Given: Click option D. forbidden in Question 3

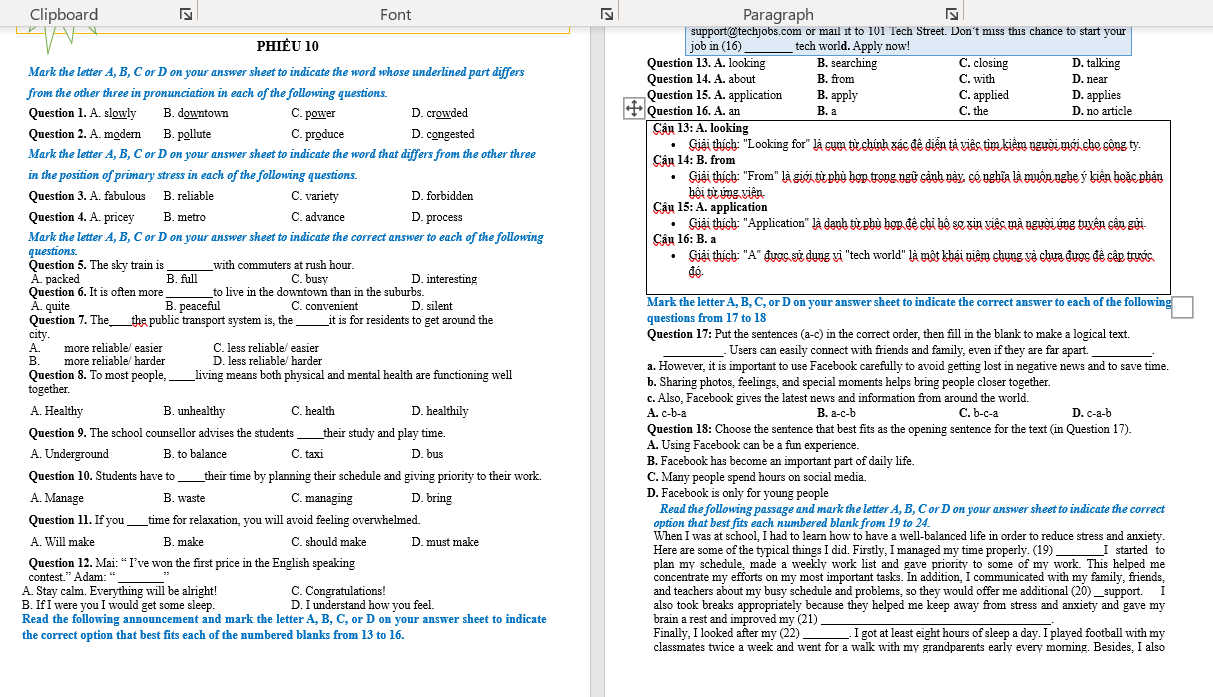Looking at the screenshot, I should click(x=442, y=196).
